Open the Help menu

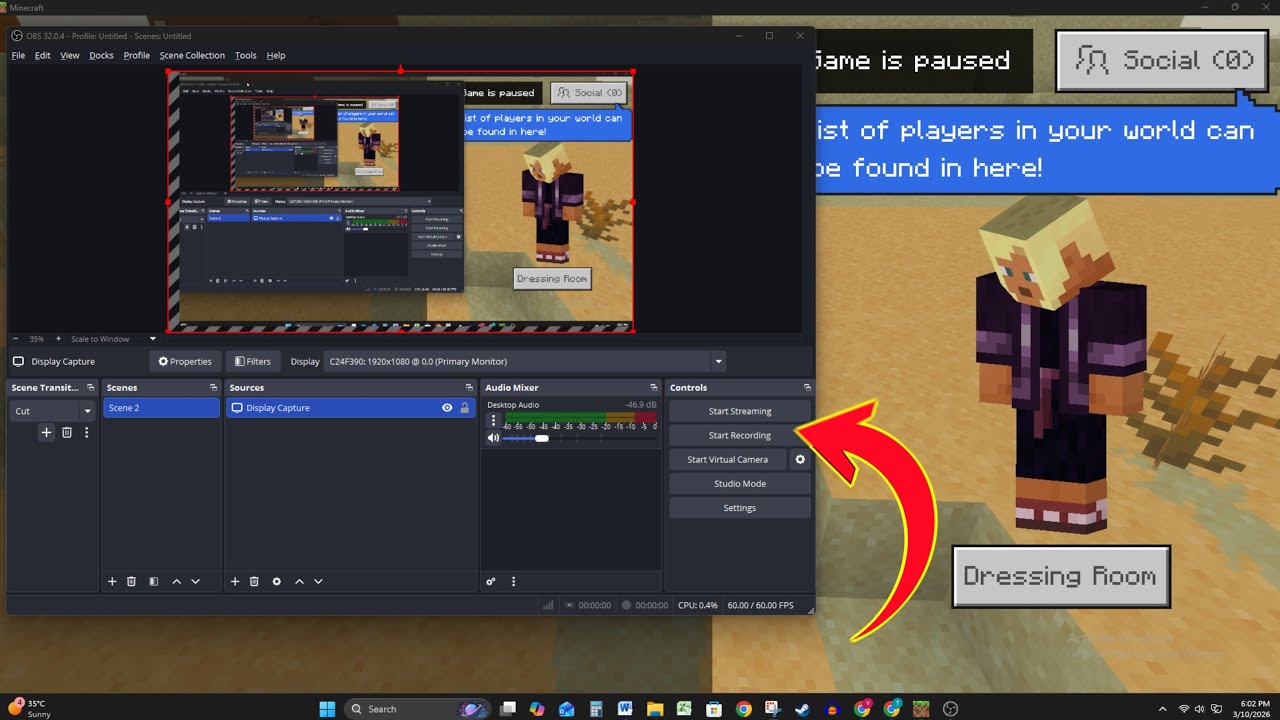pyautogui.click(x=276, y=56)
